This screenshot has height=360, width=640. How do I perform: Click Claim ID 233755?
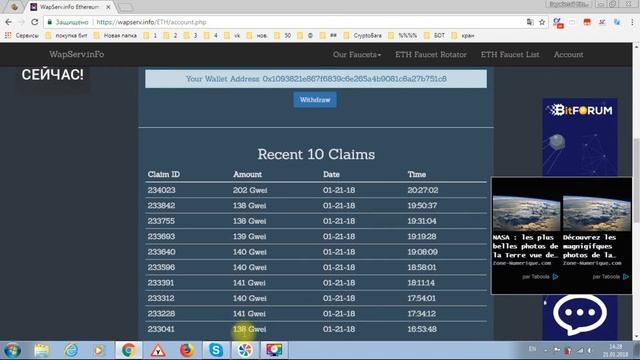[x=161, y=221]
